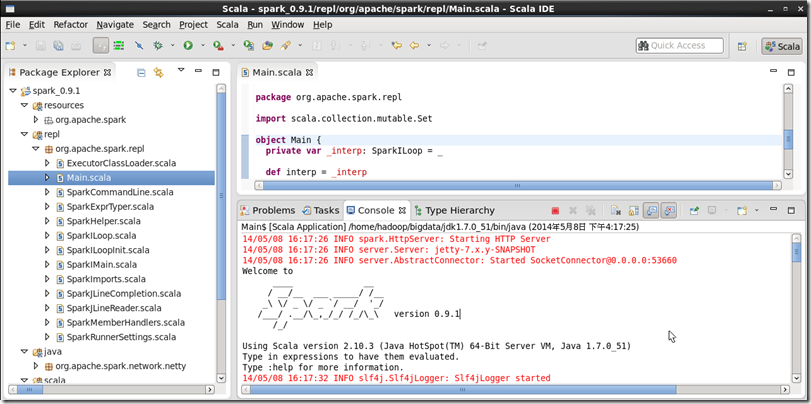Click the New Scala class icon
This screenshot has height=404, width=811.
(249, 46)
